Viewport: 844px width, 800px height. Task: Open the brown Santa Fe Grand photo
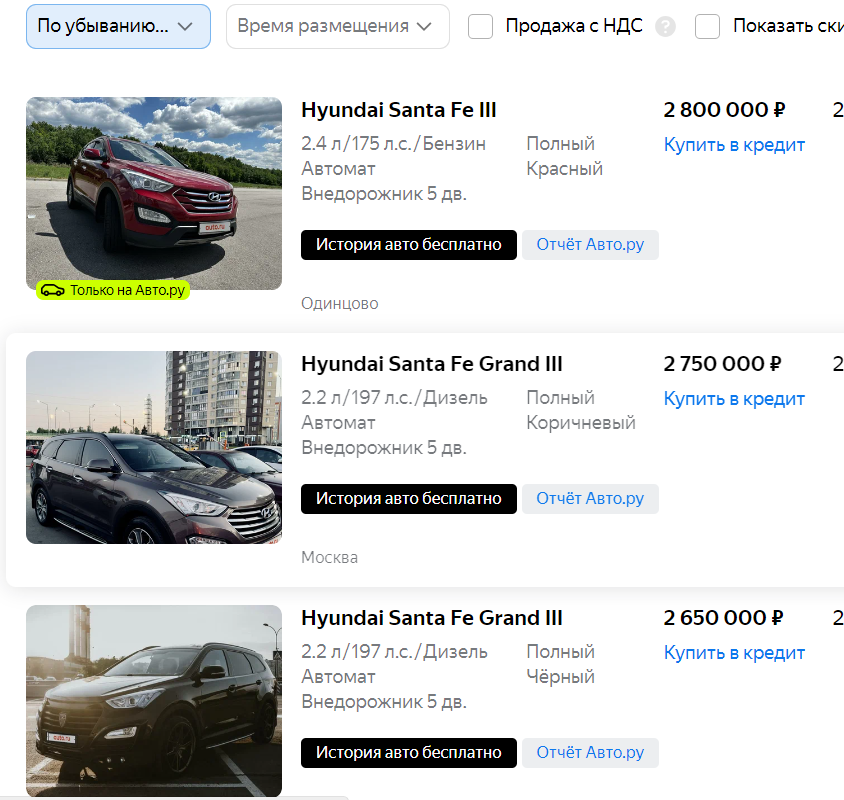pos(154,447)
